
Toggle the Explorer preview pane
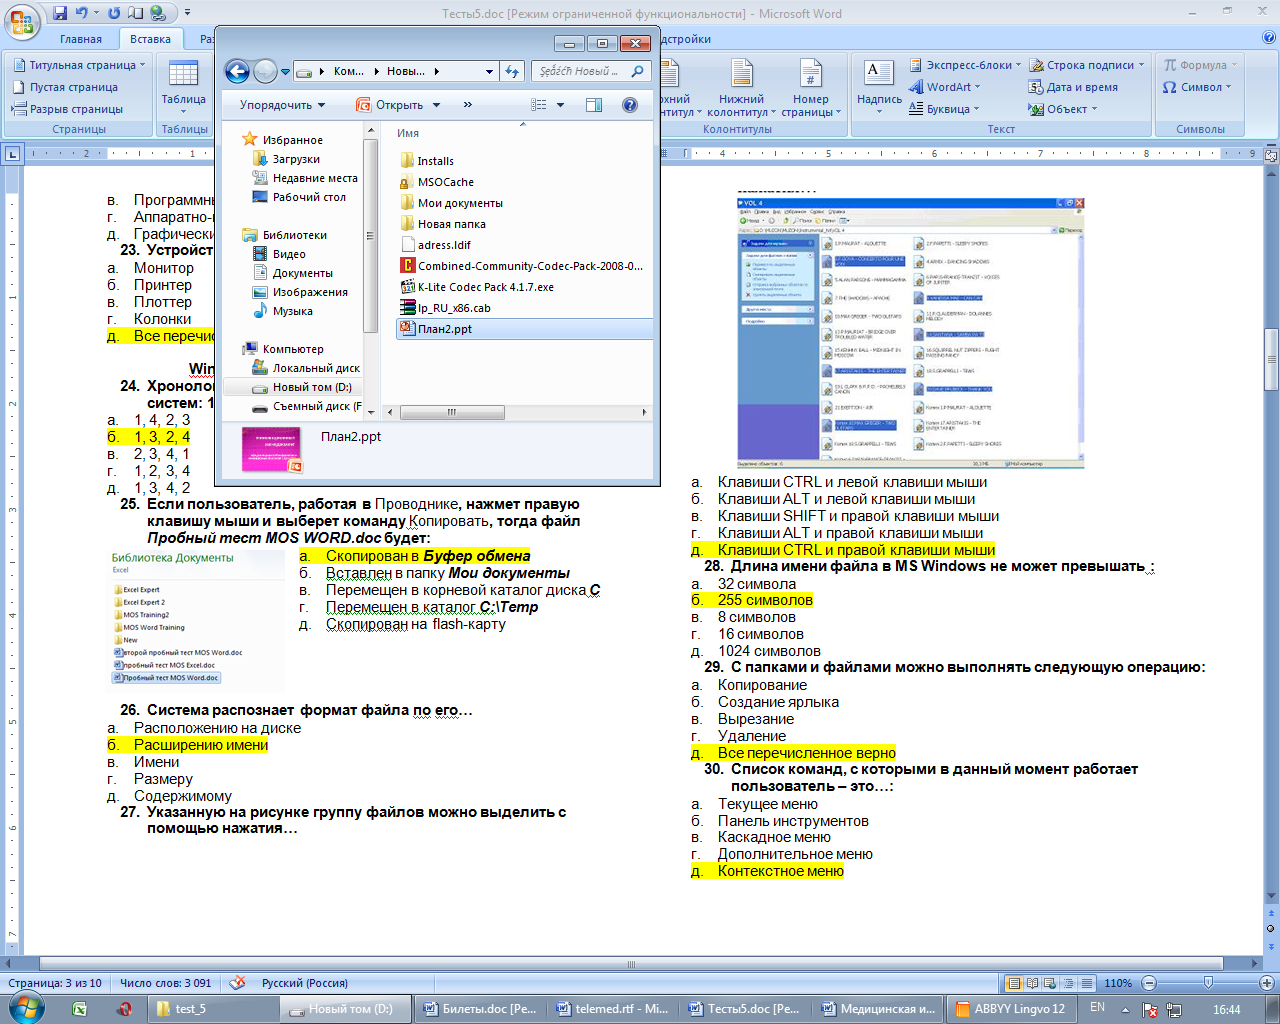593,105
